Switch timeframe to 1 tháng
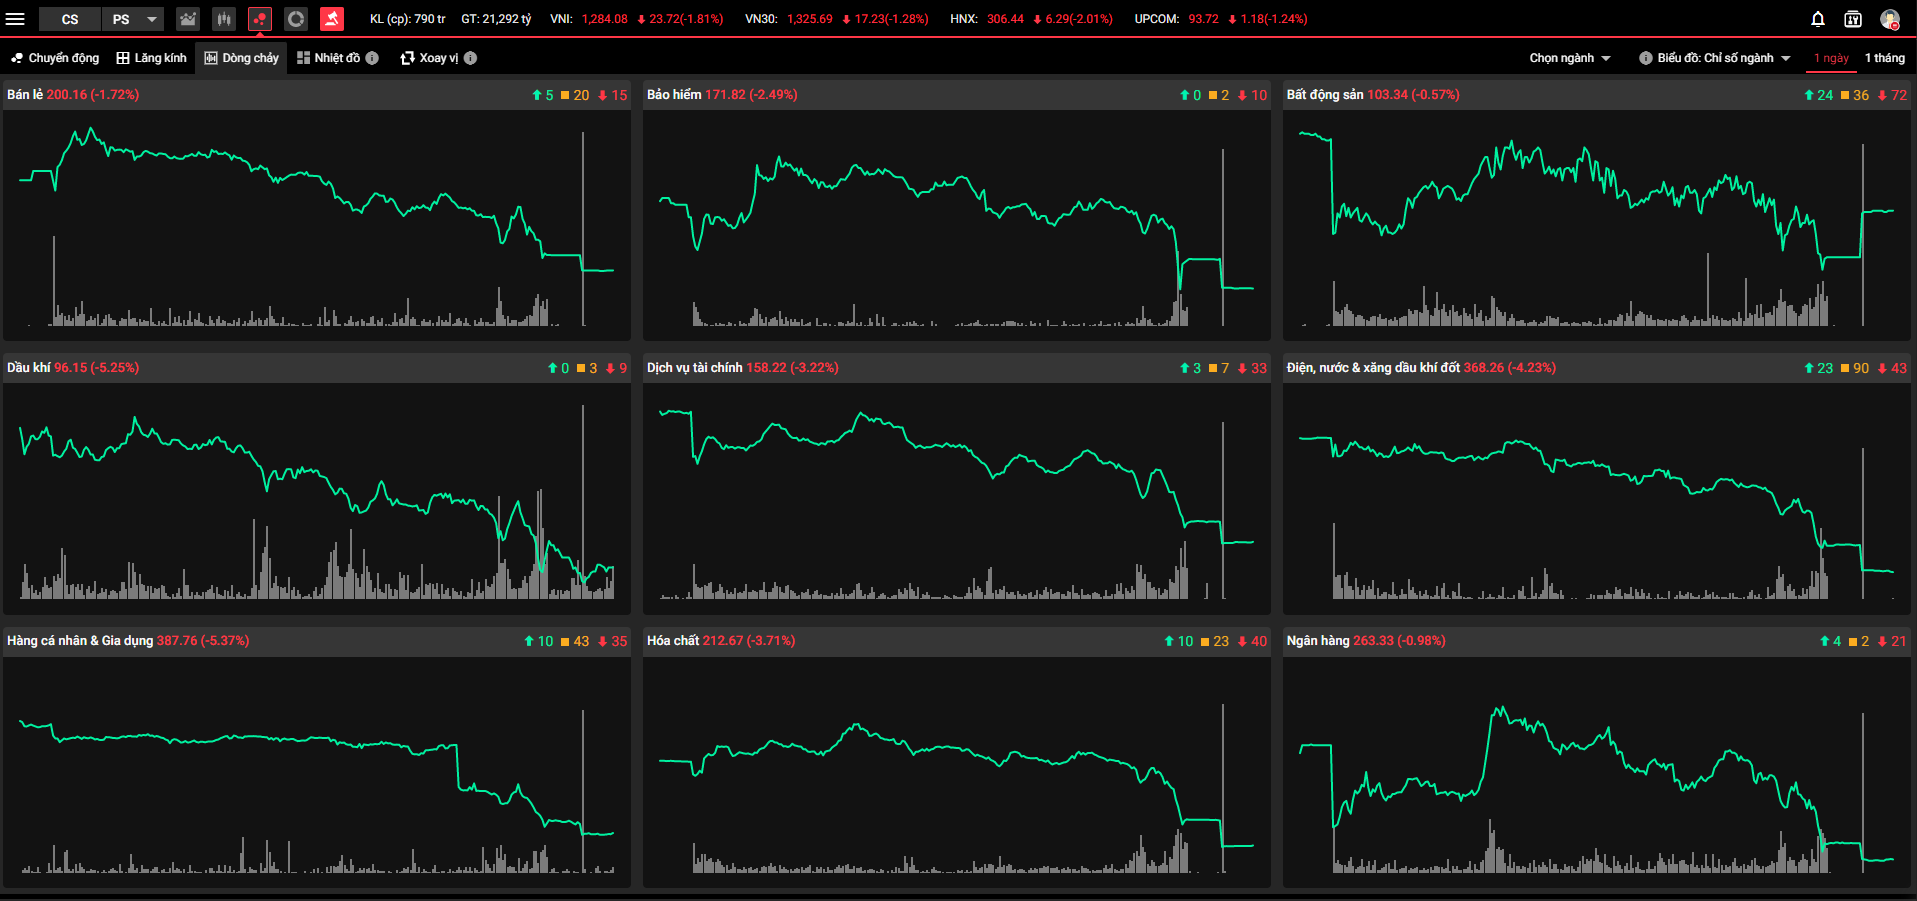The height and width of the screenshot is (901, 1917). coord(1884,58)
